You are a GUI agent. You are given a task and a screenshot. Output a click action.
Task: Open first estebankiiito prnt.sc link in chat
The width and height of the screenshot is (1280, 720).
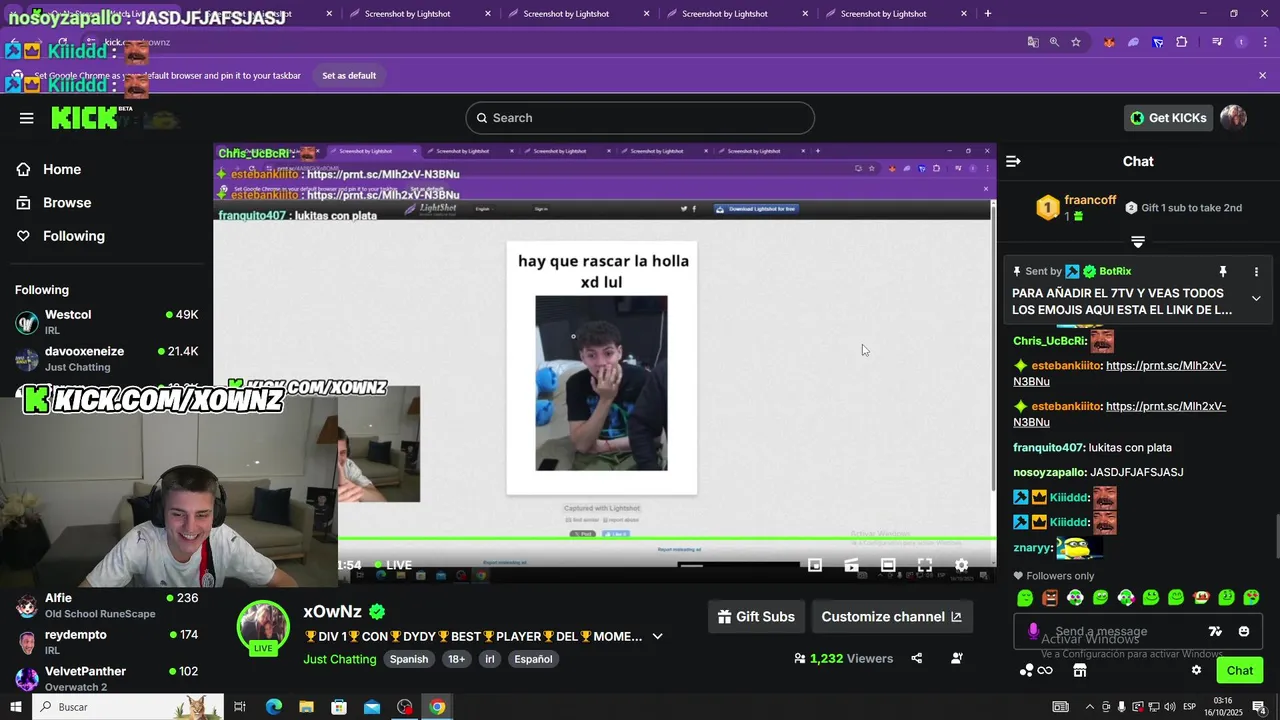[x=1120, y=373]
